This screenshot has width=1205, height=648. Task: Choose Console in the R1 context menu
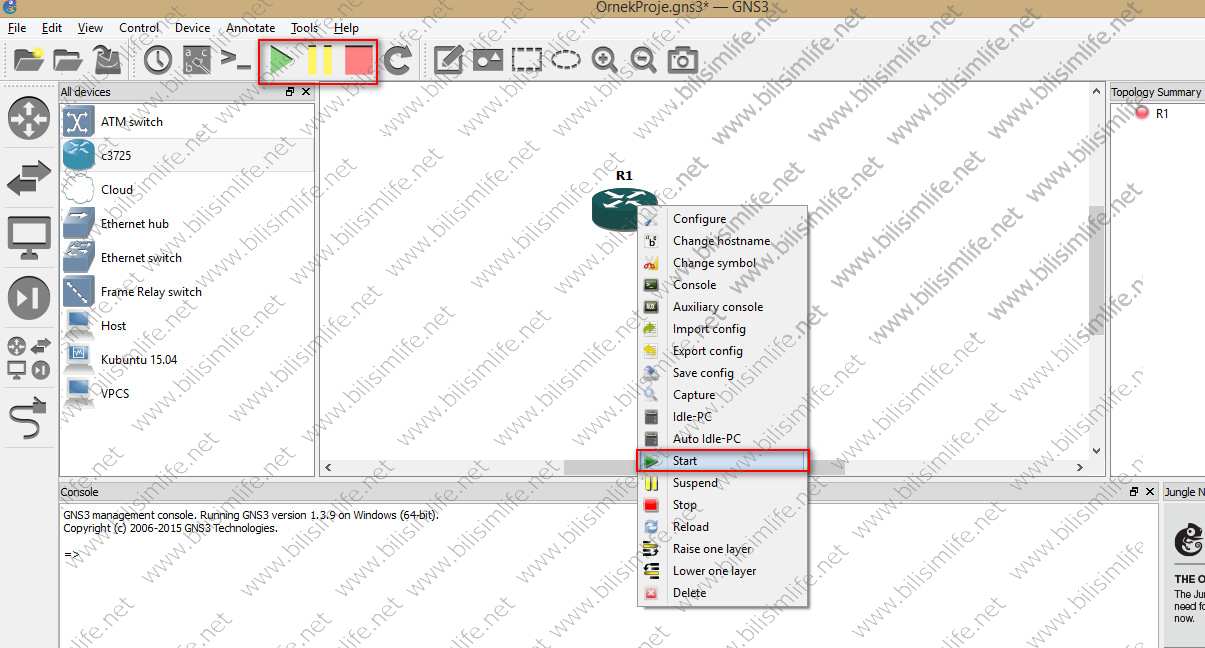(x=722, y=285)
